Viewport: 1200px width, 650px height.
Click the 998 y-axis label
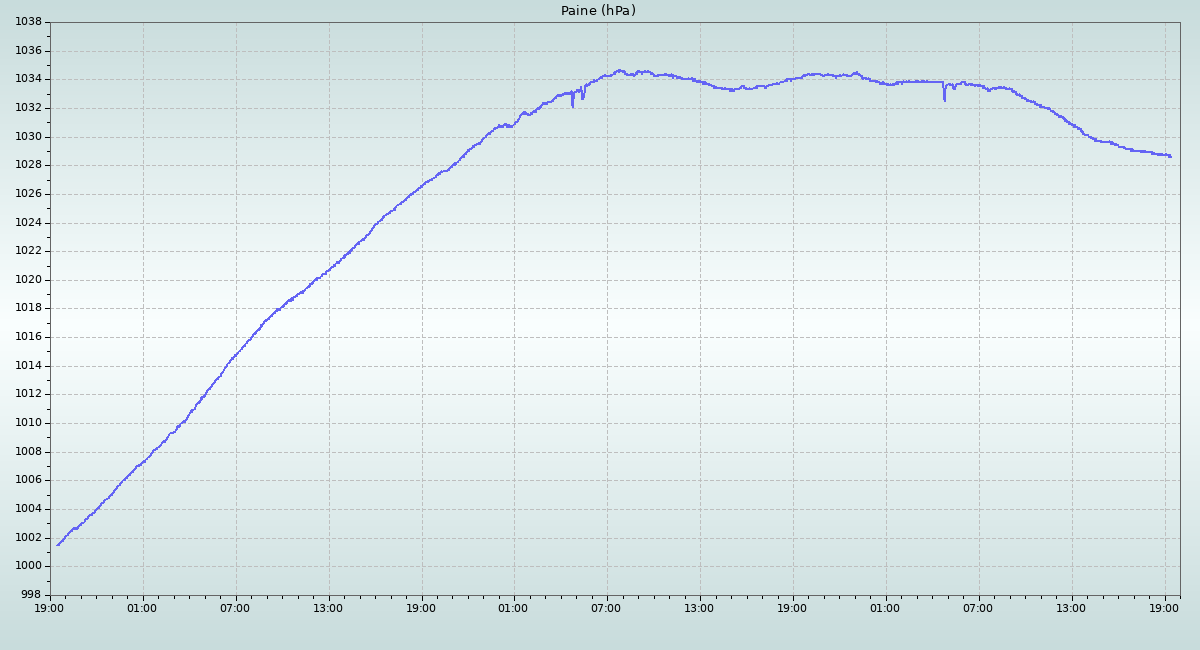[32, 595]
